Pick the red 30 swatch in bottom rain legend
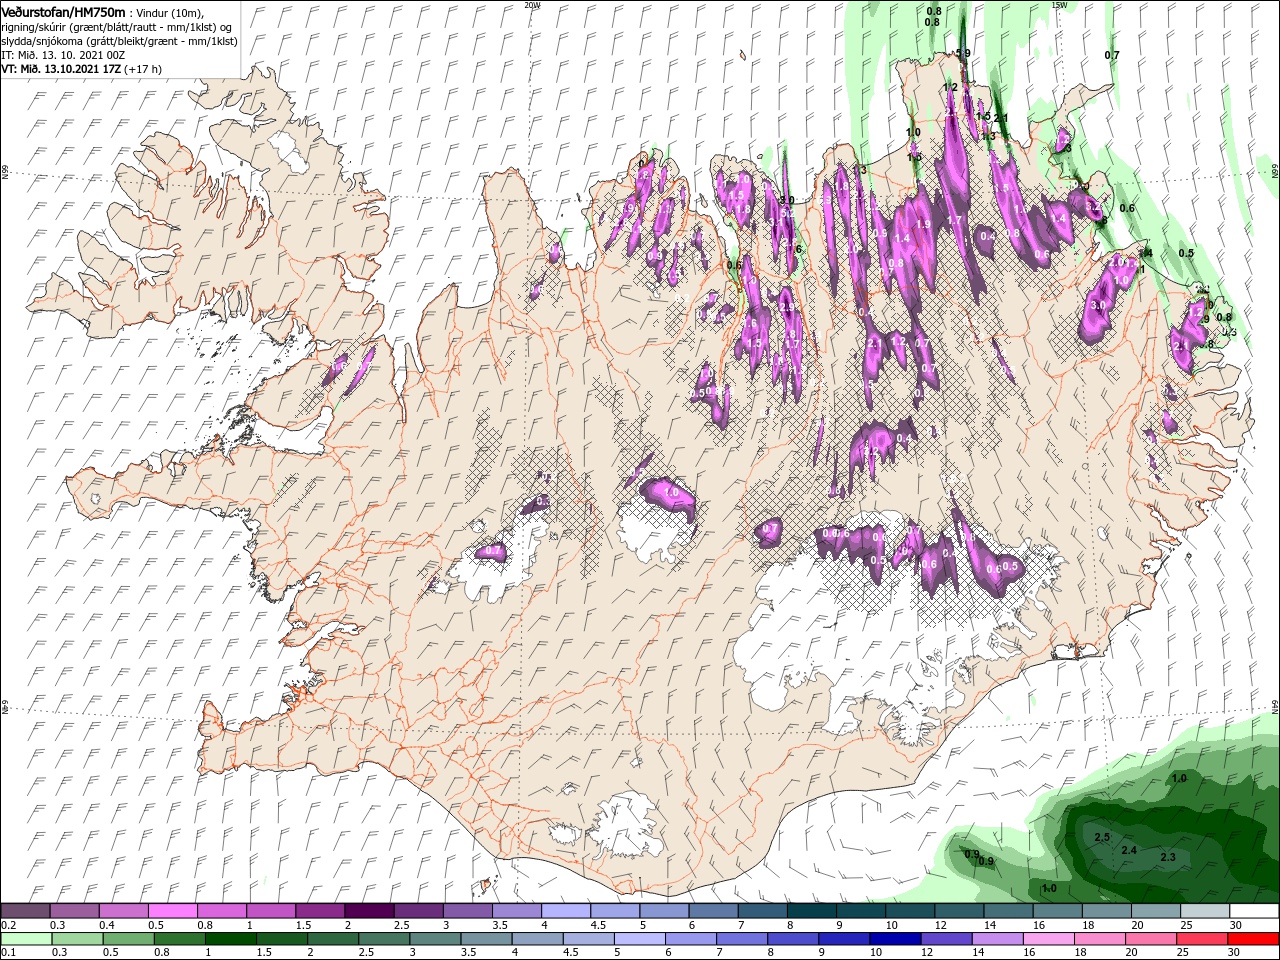This screenshot has width=1280, height=960. pyautogui.click(x=1253, y=938)
